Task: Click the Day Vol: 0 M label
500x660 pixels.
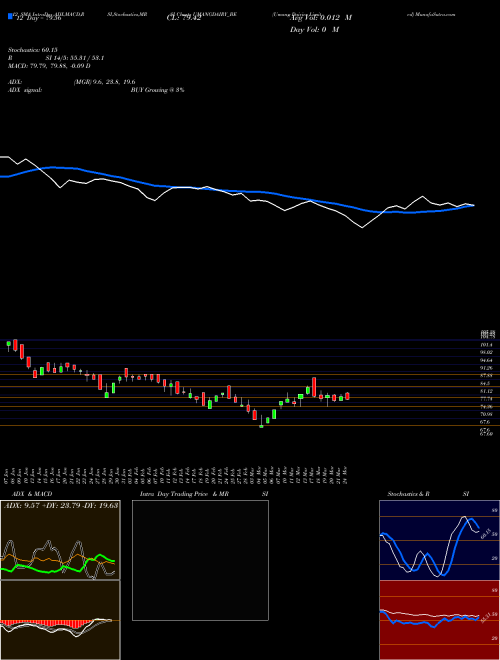Action: tap(314, 30)
